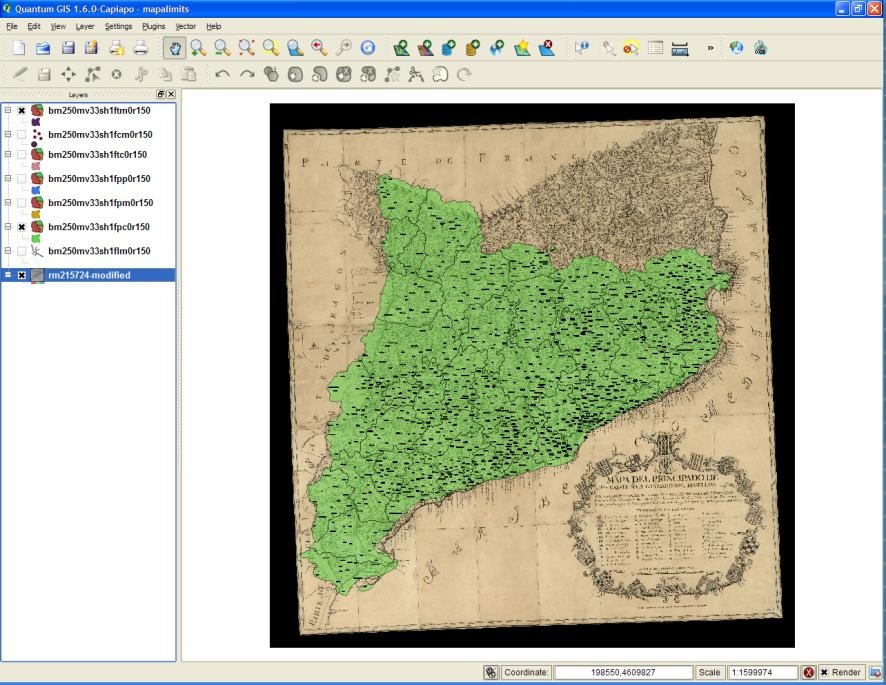The width and height of the screenshot is (886, 685).
Task: Redo the last edit
Action: point(247,74)
